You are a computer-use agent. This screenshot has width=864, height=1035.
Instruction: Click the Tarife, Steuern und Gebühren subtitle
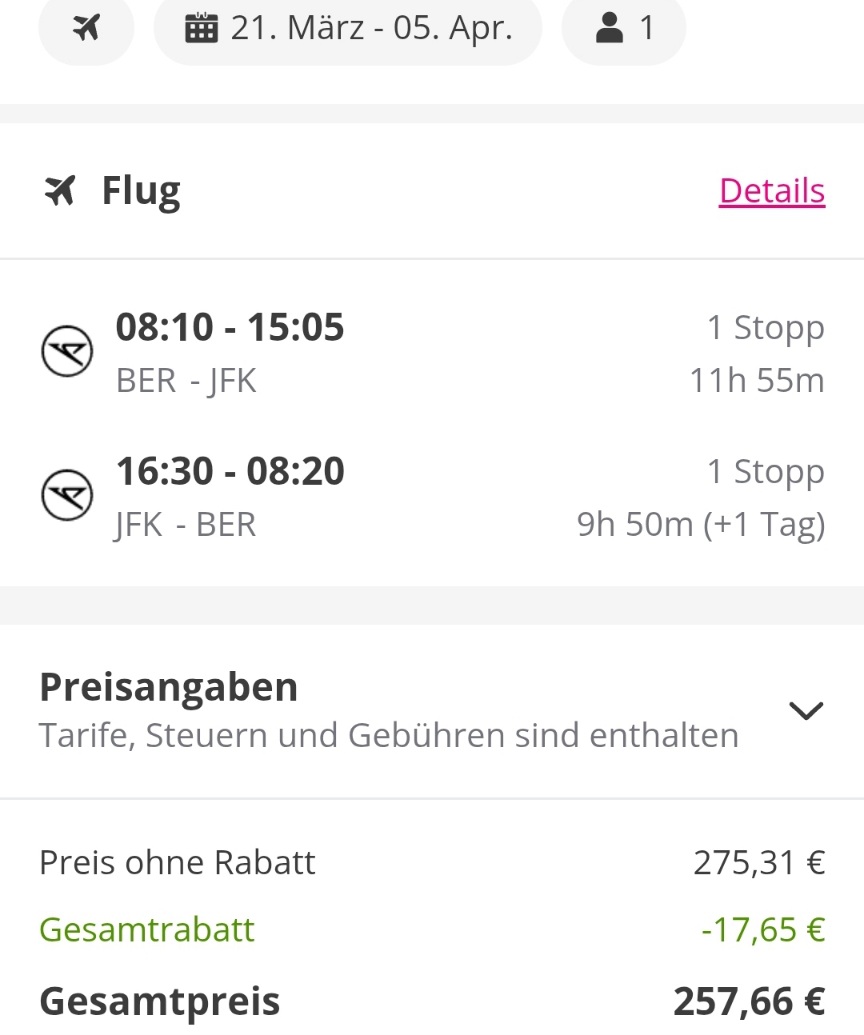(x=389, y=735)
